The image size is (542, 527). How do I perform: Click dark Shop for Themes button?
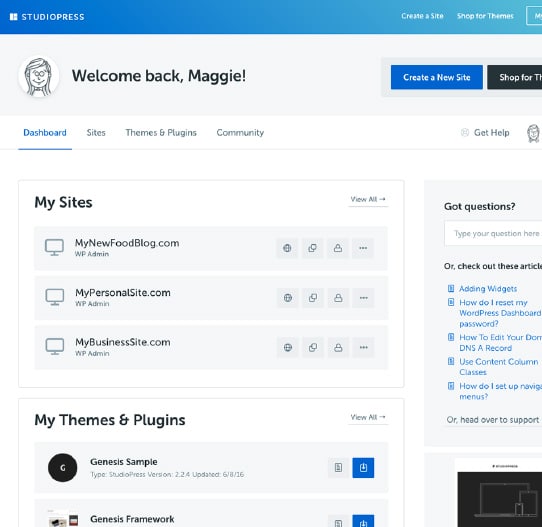[515, 77]
